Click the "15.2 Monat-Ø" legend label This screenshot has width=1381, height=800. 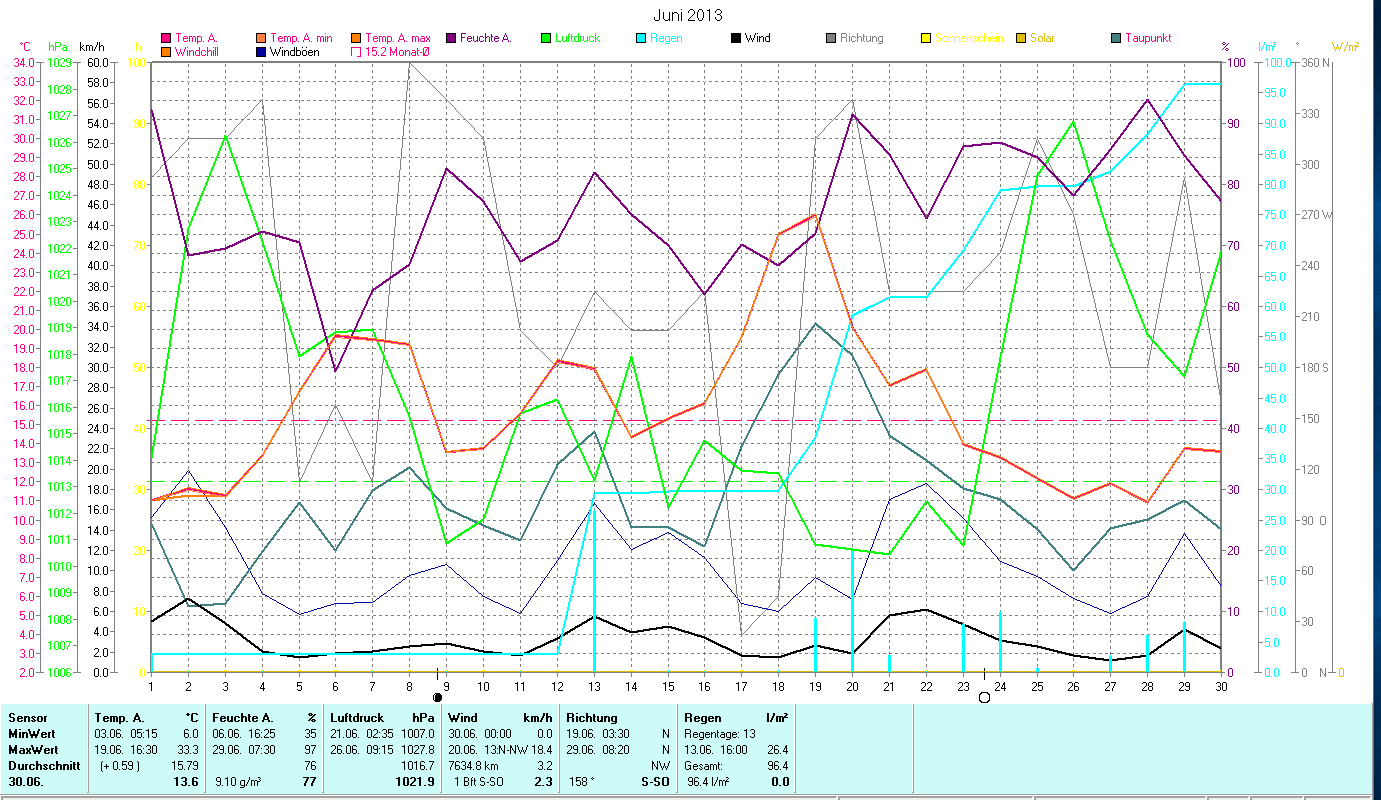pos(398,51)
